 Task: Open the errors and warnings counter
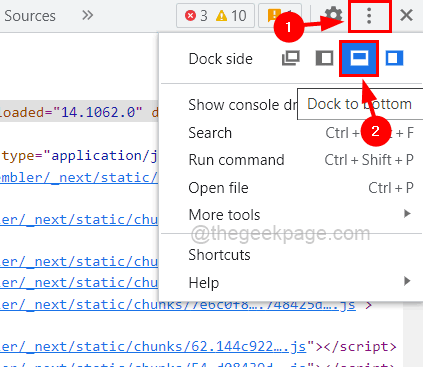coord(215,15)
